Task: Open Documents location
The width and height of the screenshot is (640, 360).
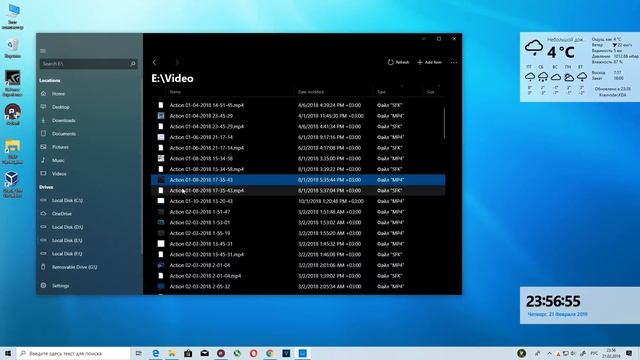Action: click(x=64, y=134)
